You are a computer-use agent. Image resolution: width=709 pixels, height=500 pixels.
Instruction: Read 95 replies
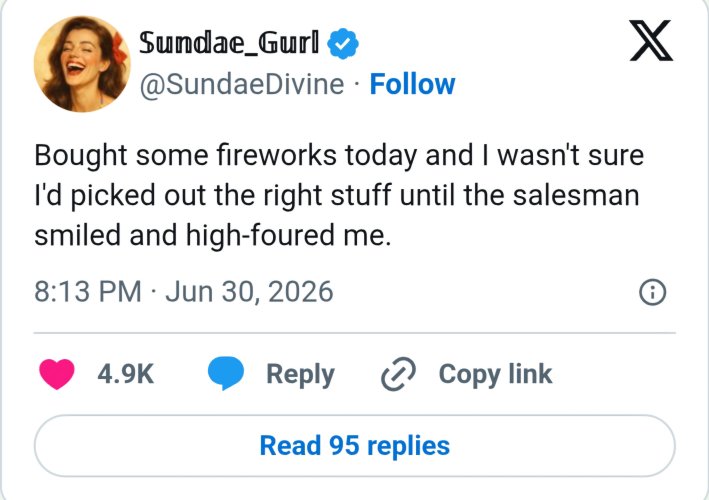(354, 446)
